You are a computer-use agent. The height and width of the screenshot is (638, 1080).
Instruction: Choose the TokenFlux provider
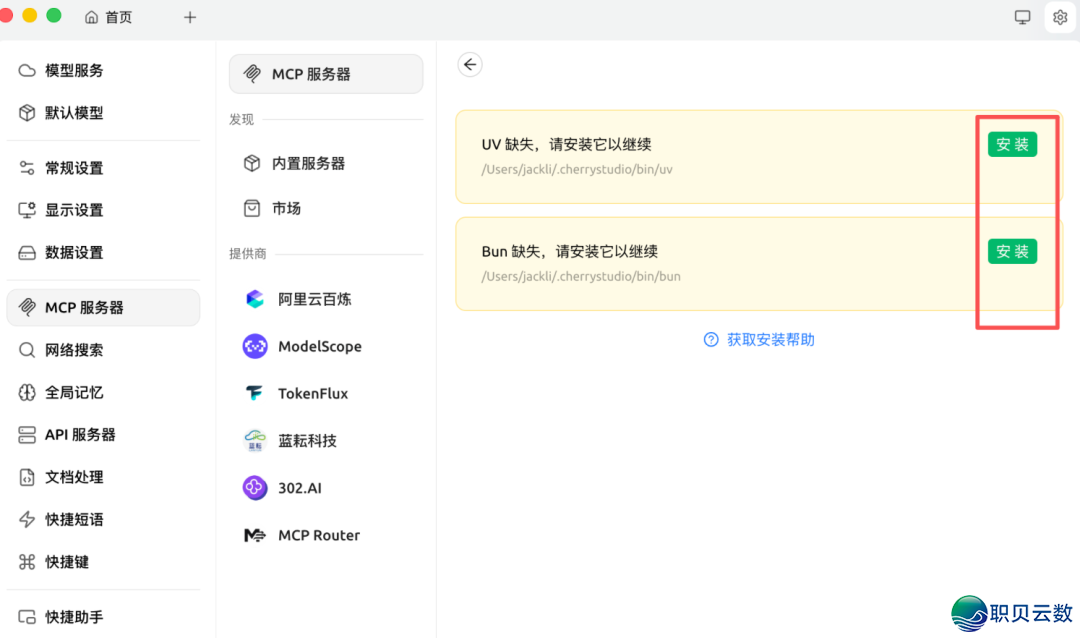point(312,393)
